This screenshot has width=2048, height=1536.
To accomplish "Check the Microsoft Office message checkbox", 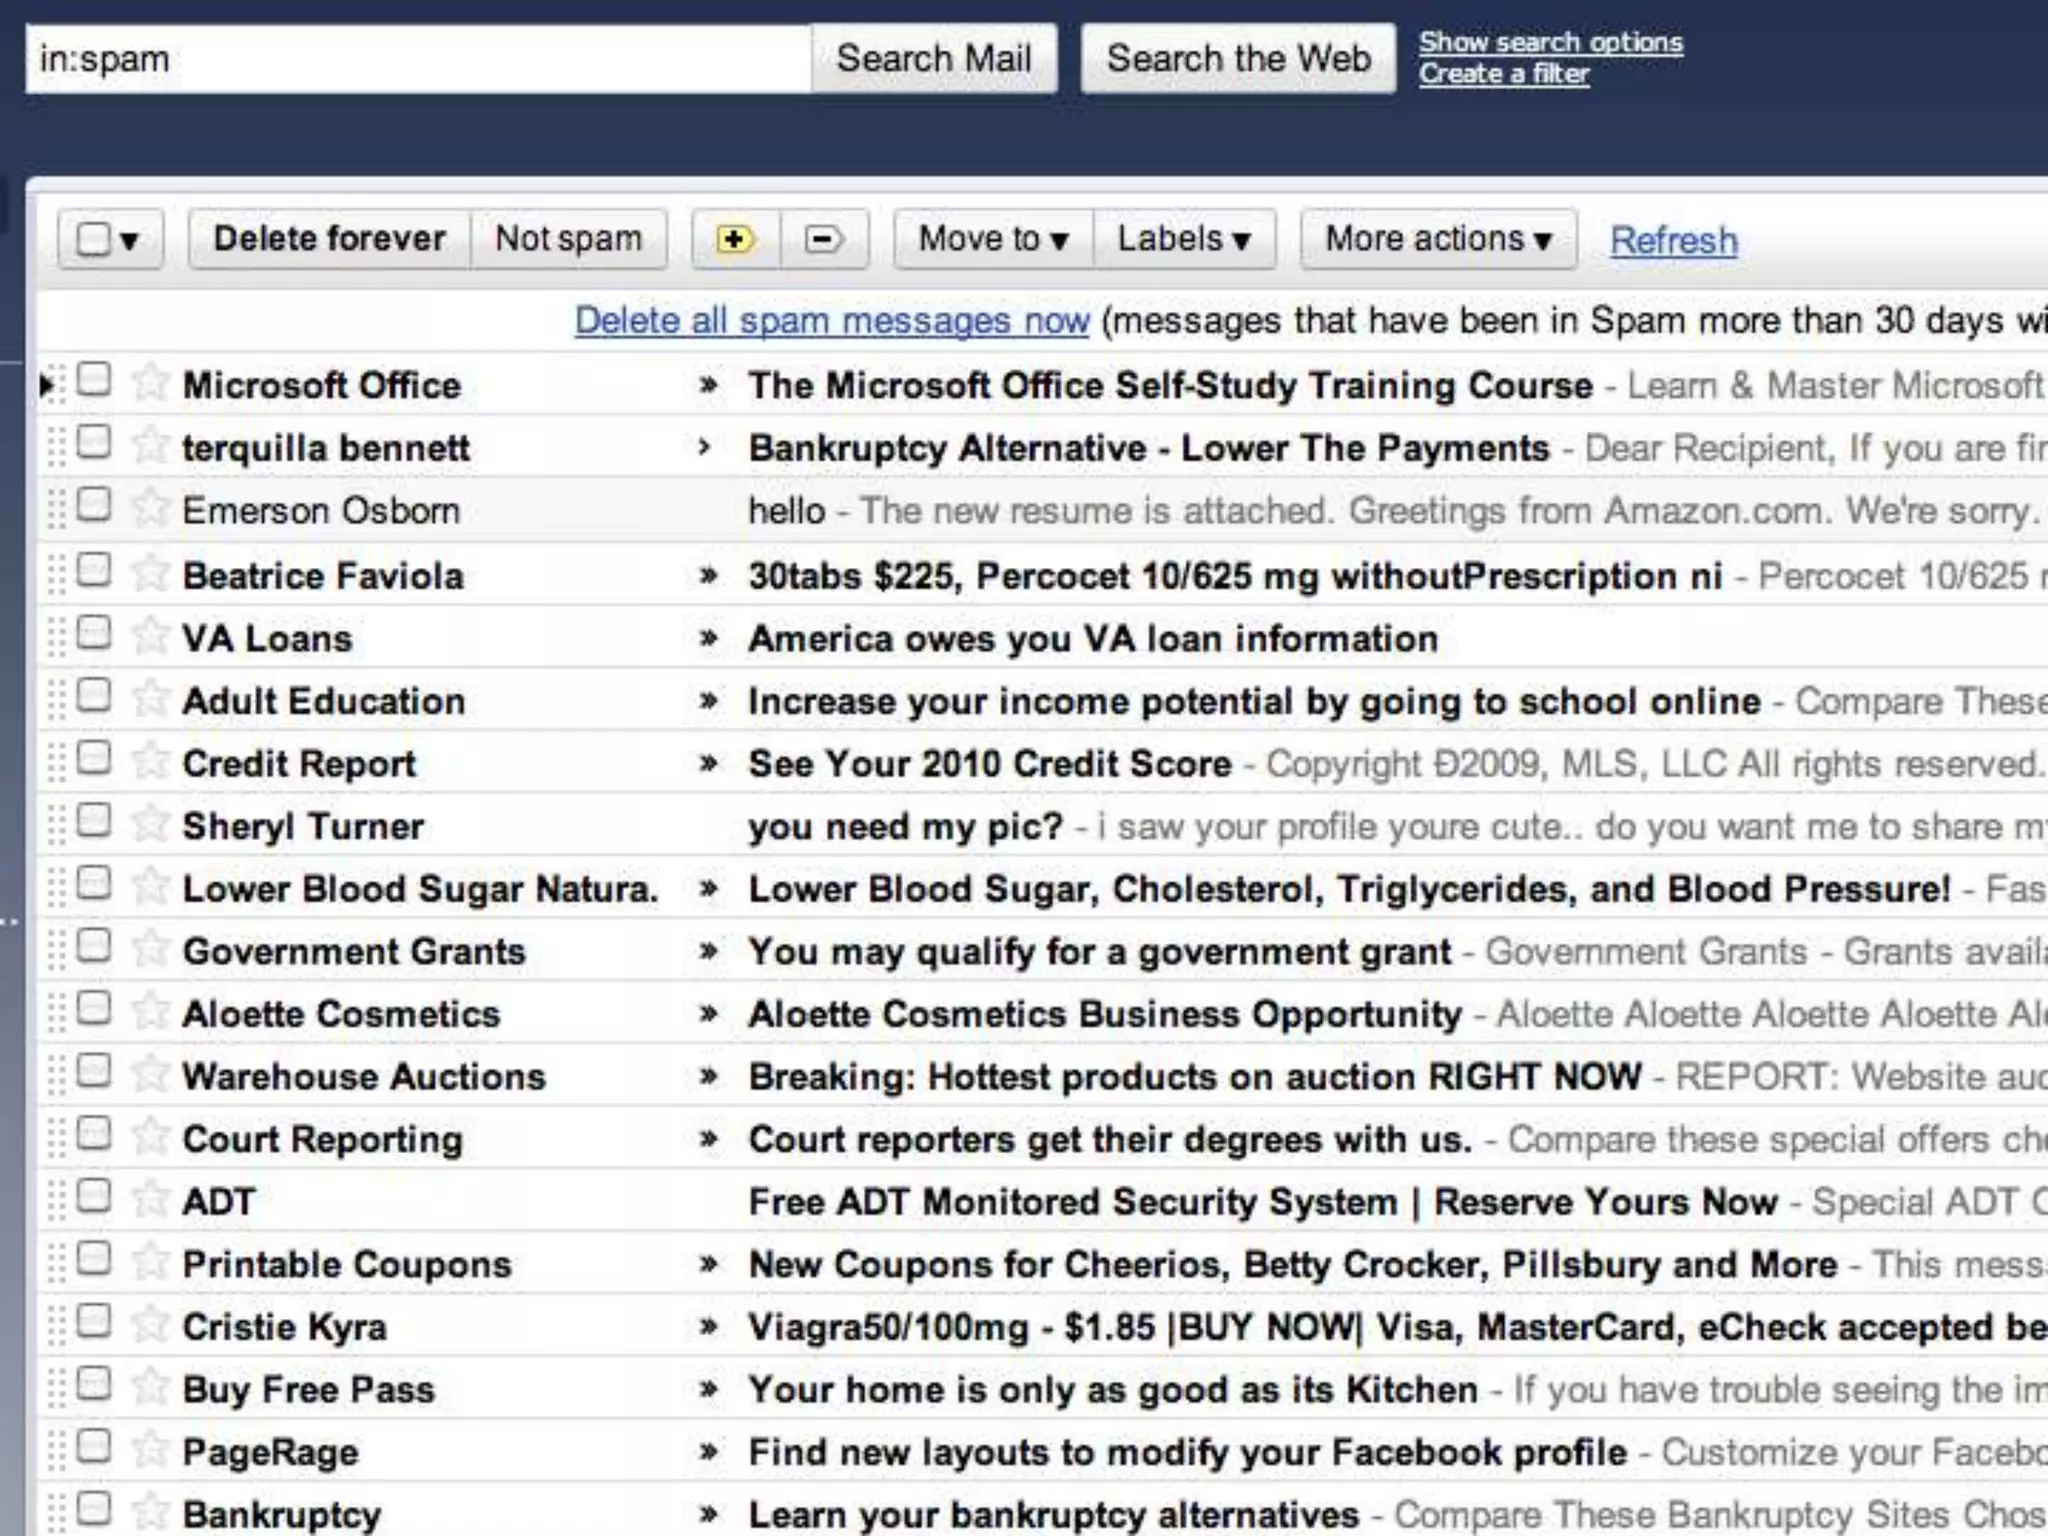I will coord(94,380).
